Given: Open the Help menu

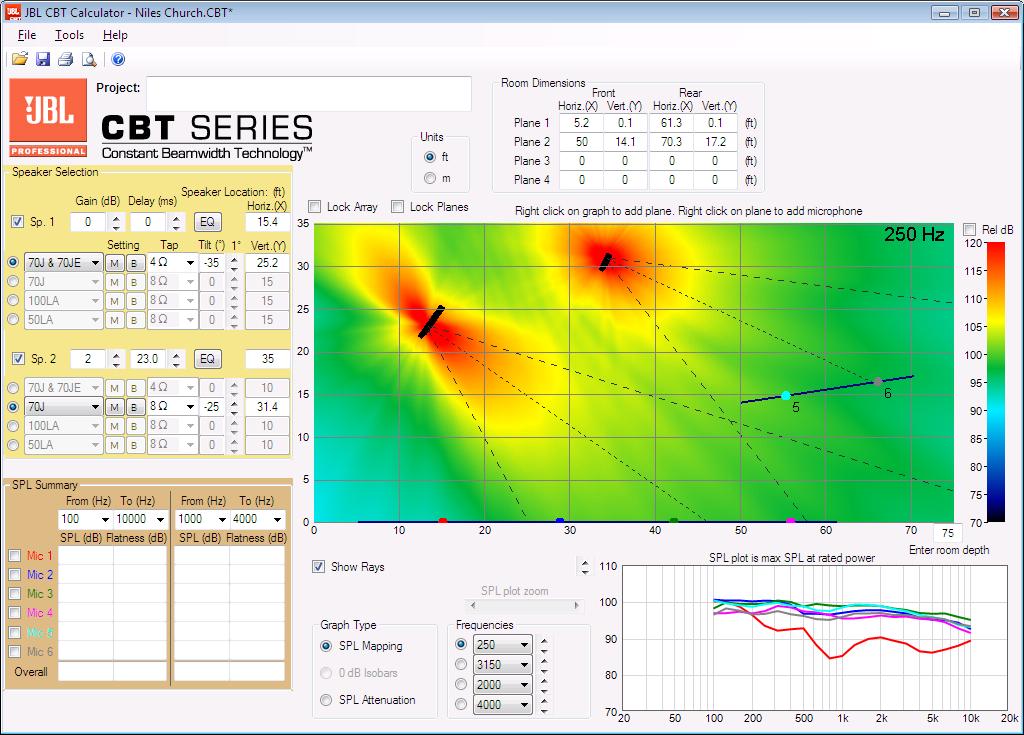Looking at the screenshot, I should click(x=115, y=35).
